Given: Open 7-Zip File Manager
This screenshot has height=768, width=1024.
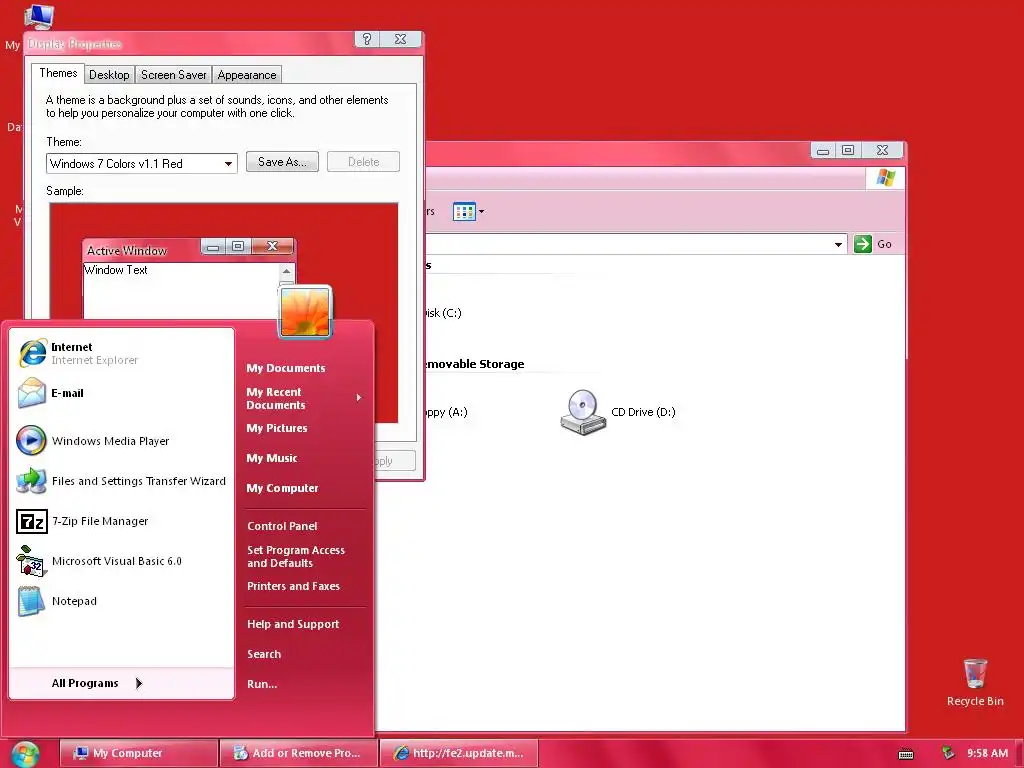Looking at the screenshot, I should click(x=121, y=521).
